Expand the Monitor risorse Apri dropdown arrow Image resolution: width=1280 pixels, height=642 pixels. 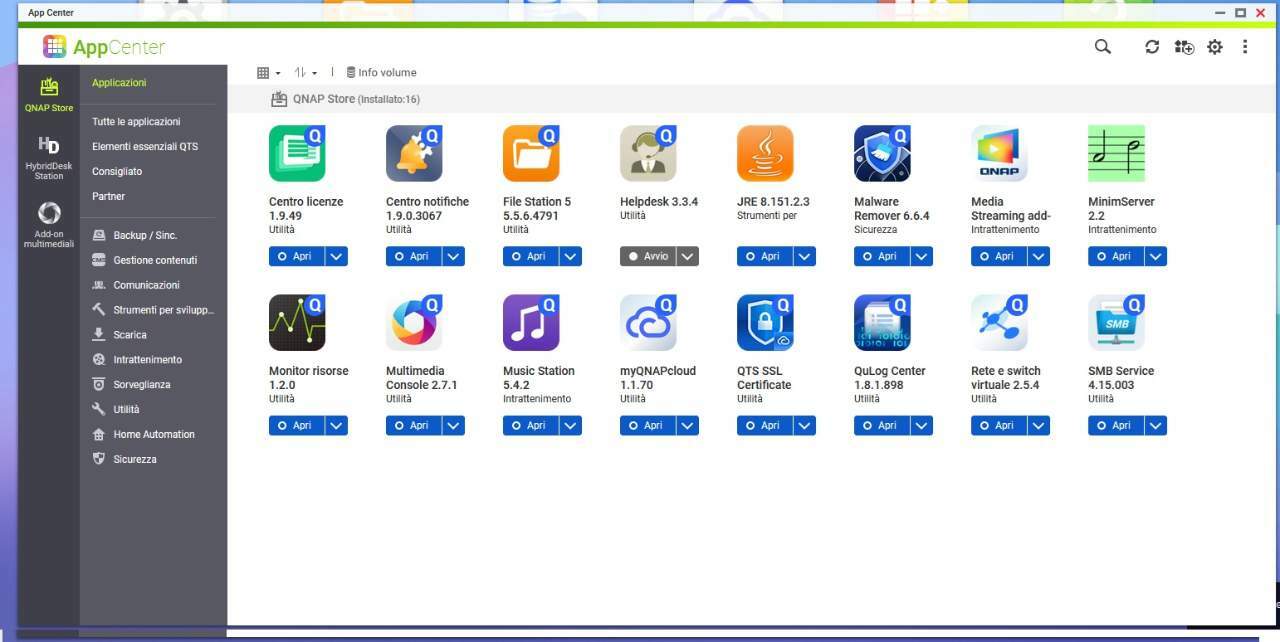[337, 426]
